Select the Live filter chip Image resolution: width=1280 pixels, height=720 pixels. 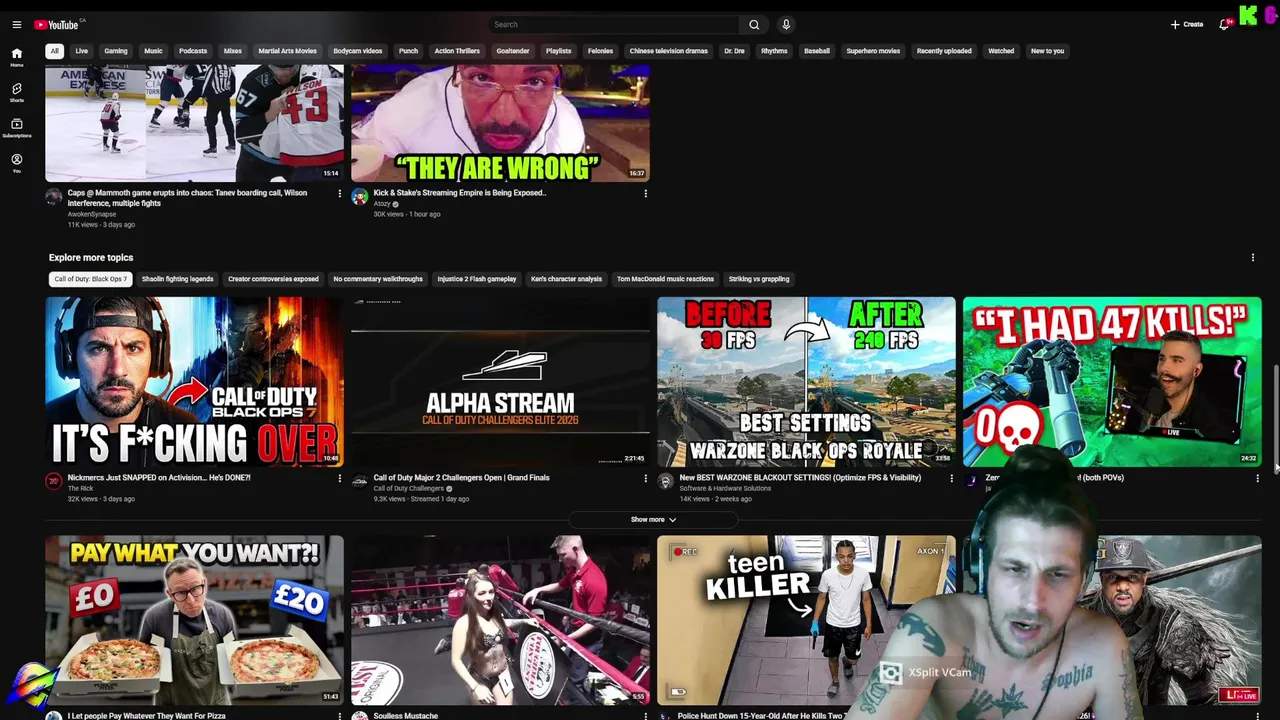(81, 51)
